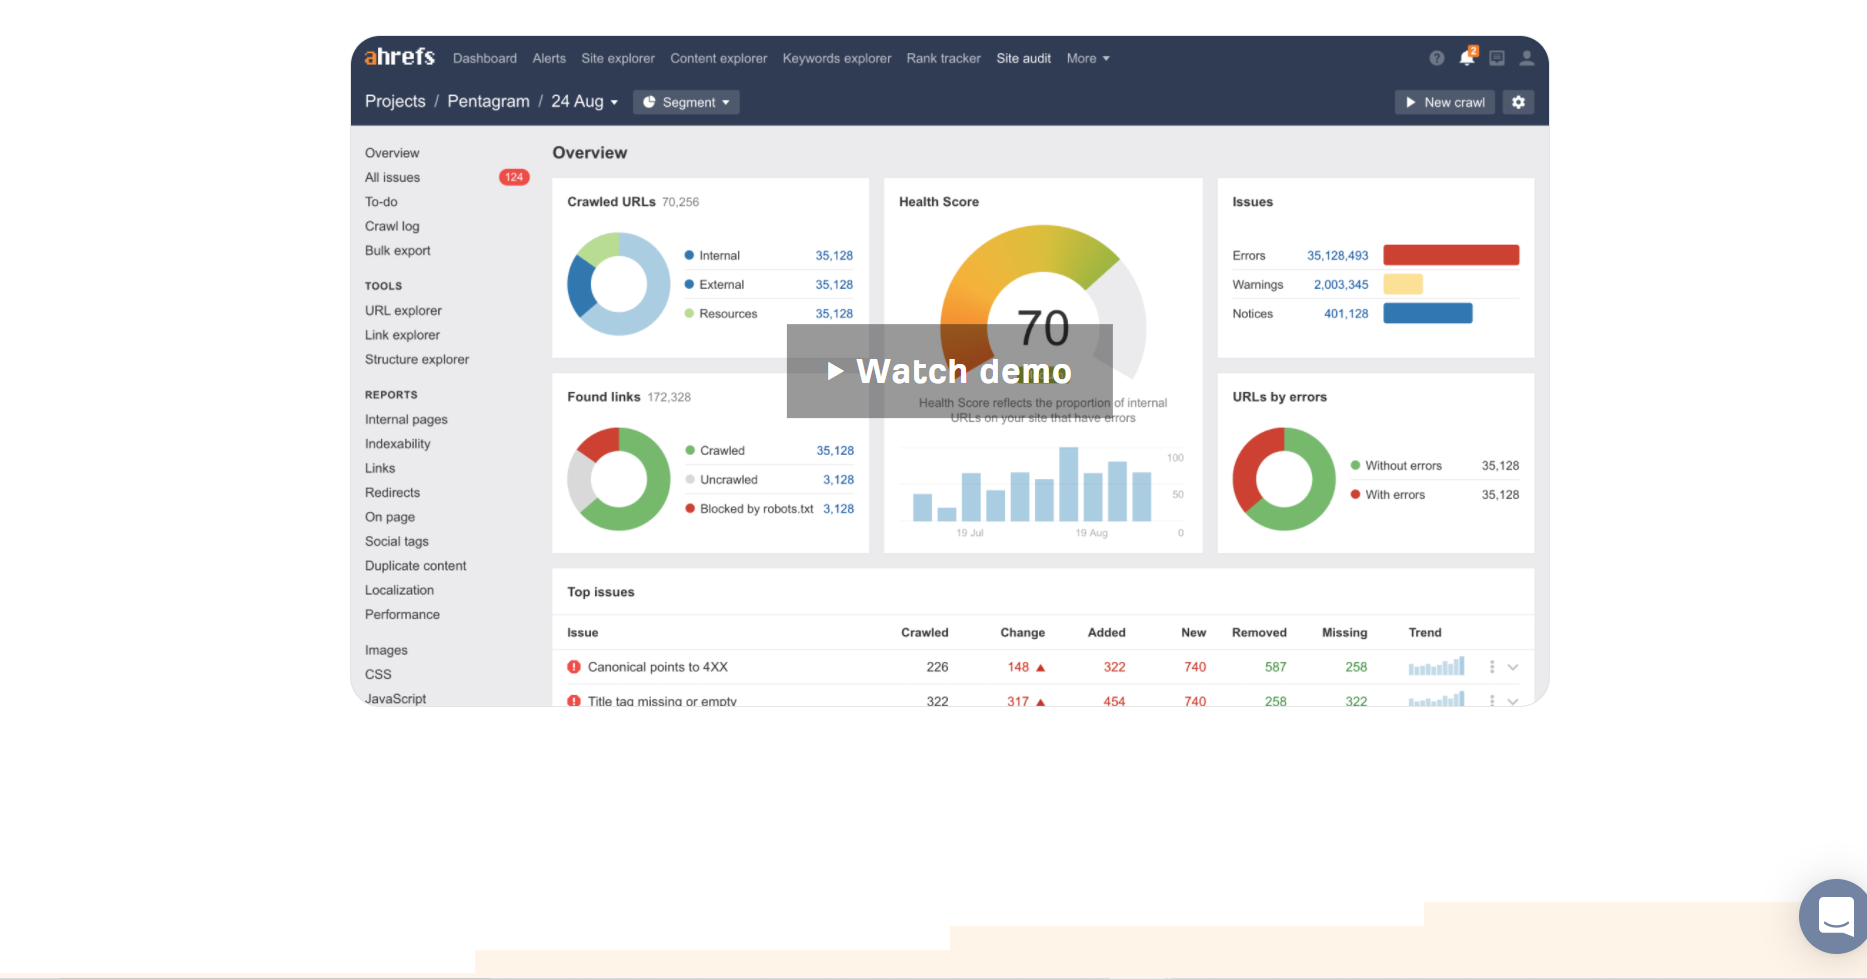The width and height of the screenshot is (1867, 979).
Task: Expand the Canonical points to 4XX row
Action: tap(1513, 667)
